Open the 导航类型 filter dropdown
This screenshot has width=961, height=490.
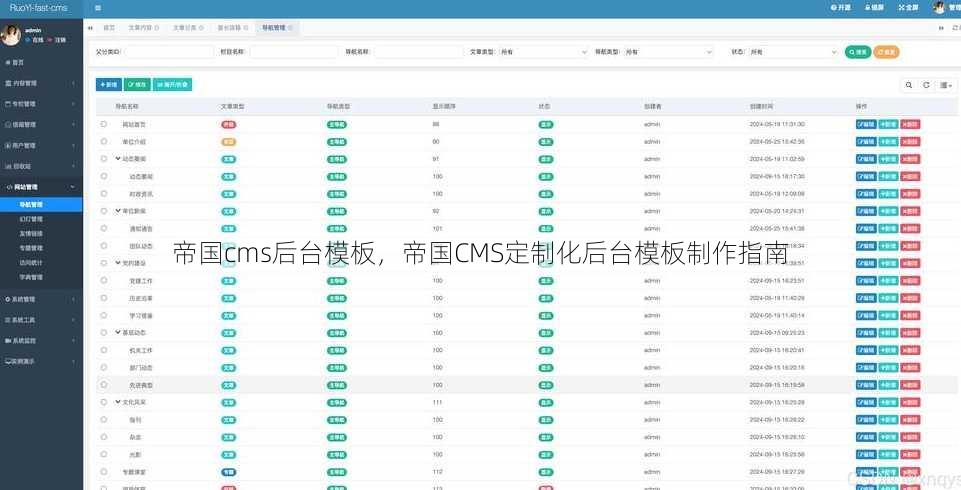click(668, 53)
